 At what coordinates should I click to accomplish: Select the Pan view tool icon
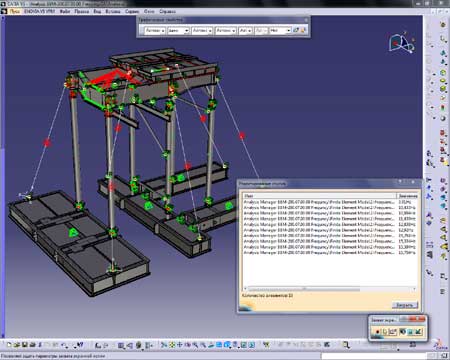pos(180,345)
